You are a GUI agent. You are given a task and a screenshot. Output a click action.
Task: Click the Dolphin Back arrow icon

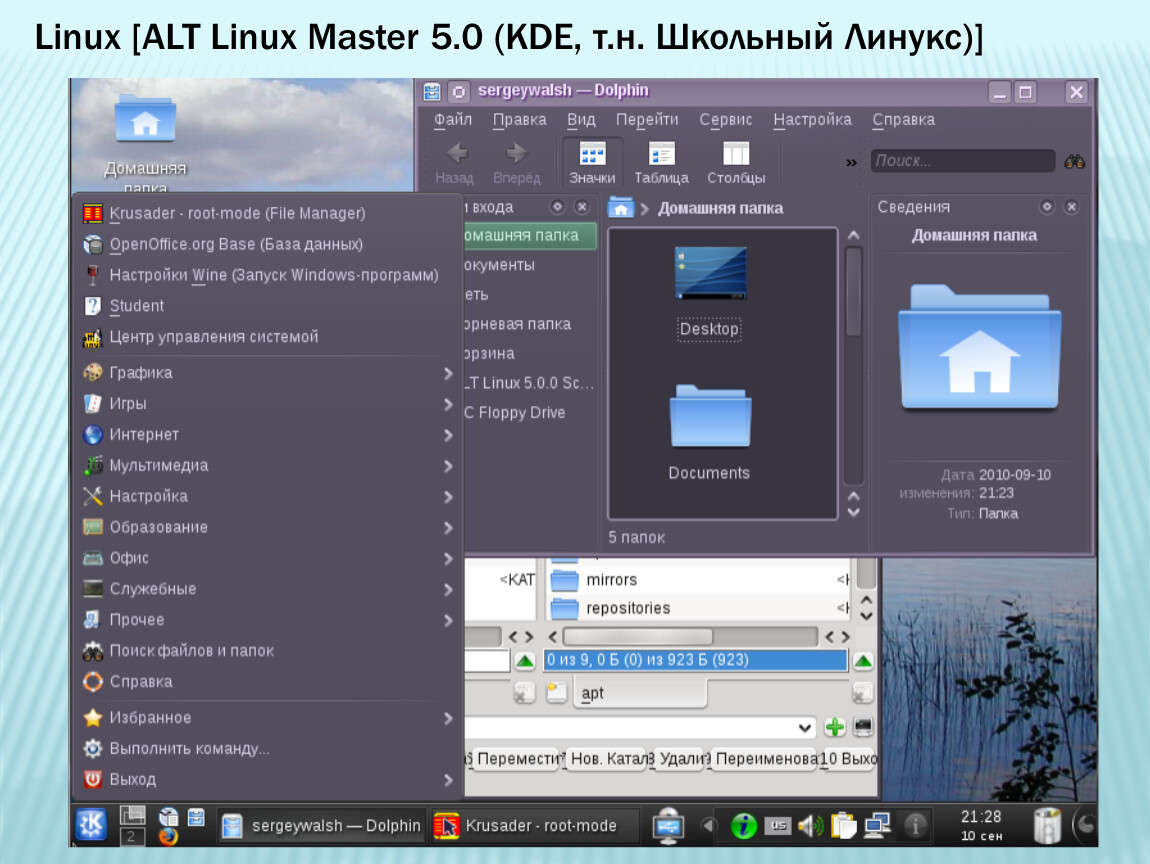click(x=457, y=153)
